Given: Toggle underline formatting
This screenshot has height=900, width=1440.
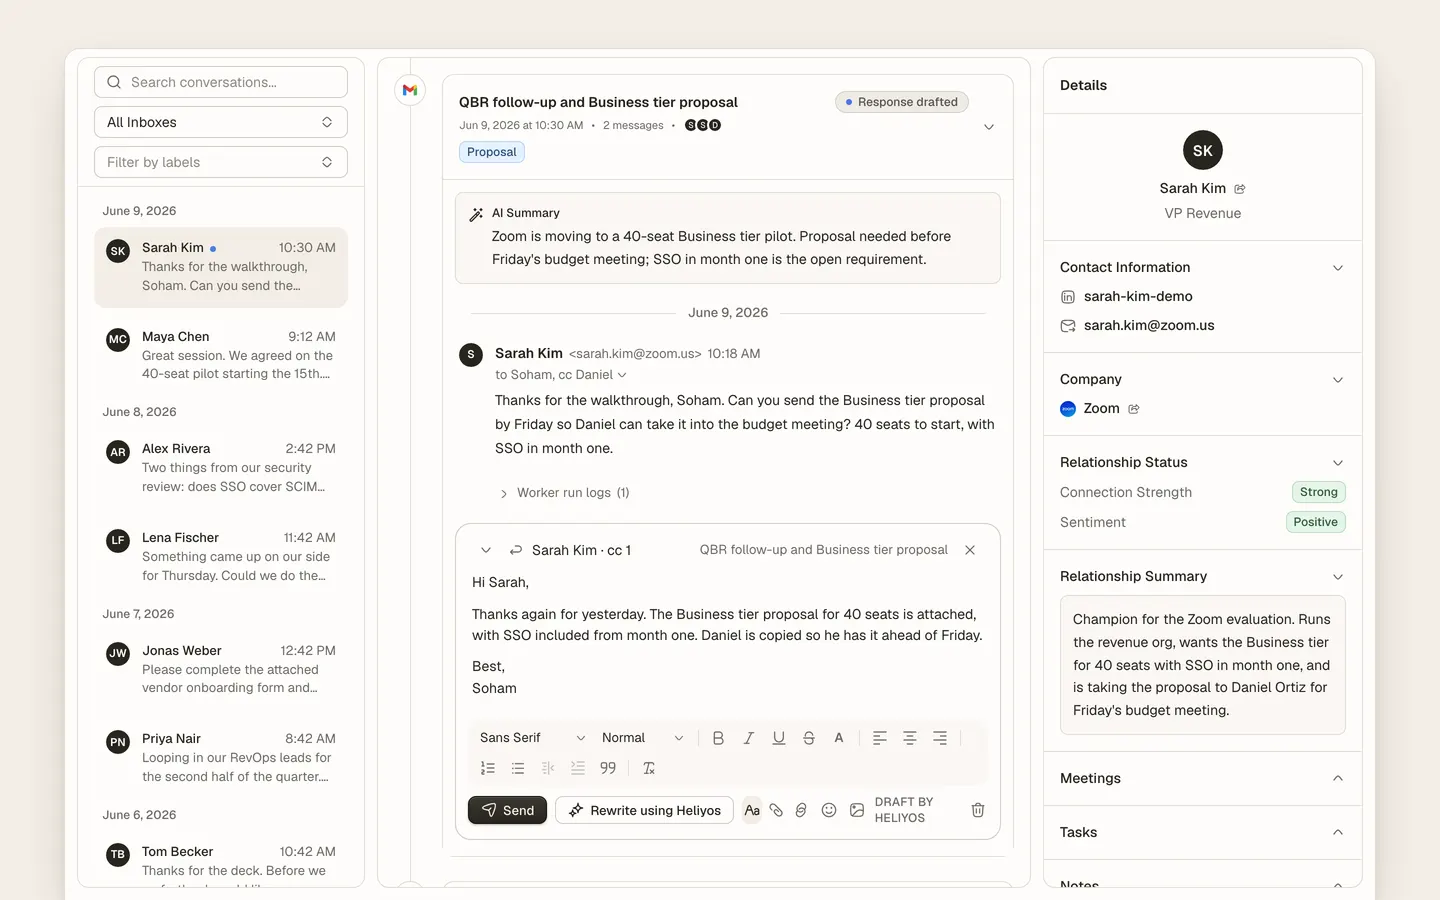Looking at the screenshot, I should [x=779, y=738].
